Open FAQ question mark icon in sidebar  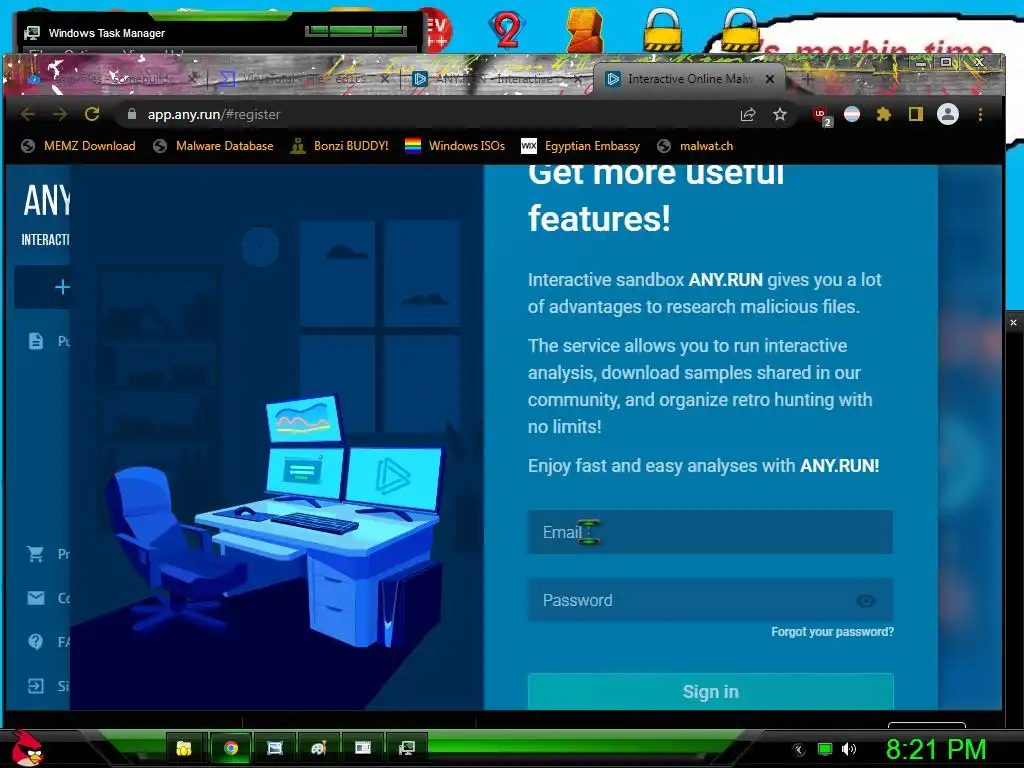[36, 641]
